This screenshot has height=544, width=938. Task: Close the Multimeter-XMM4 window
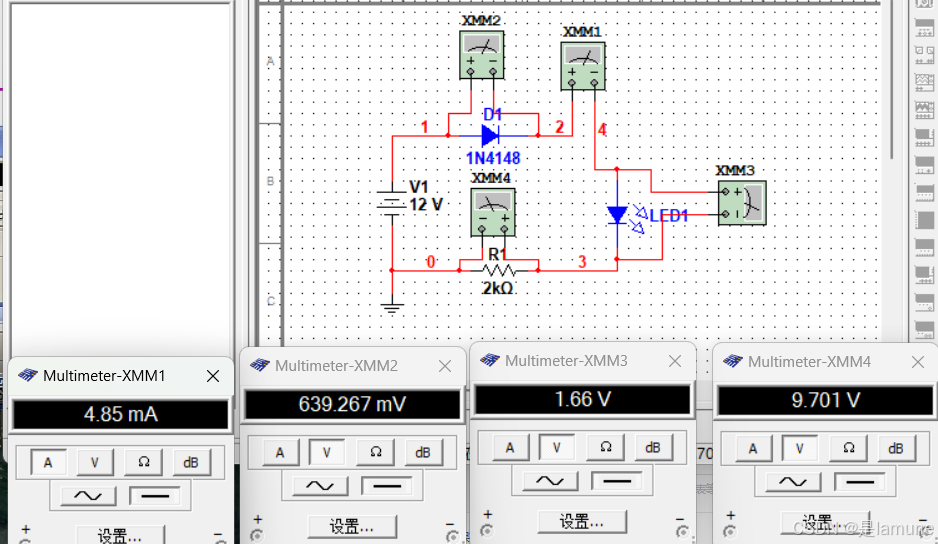coord(918,362)
